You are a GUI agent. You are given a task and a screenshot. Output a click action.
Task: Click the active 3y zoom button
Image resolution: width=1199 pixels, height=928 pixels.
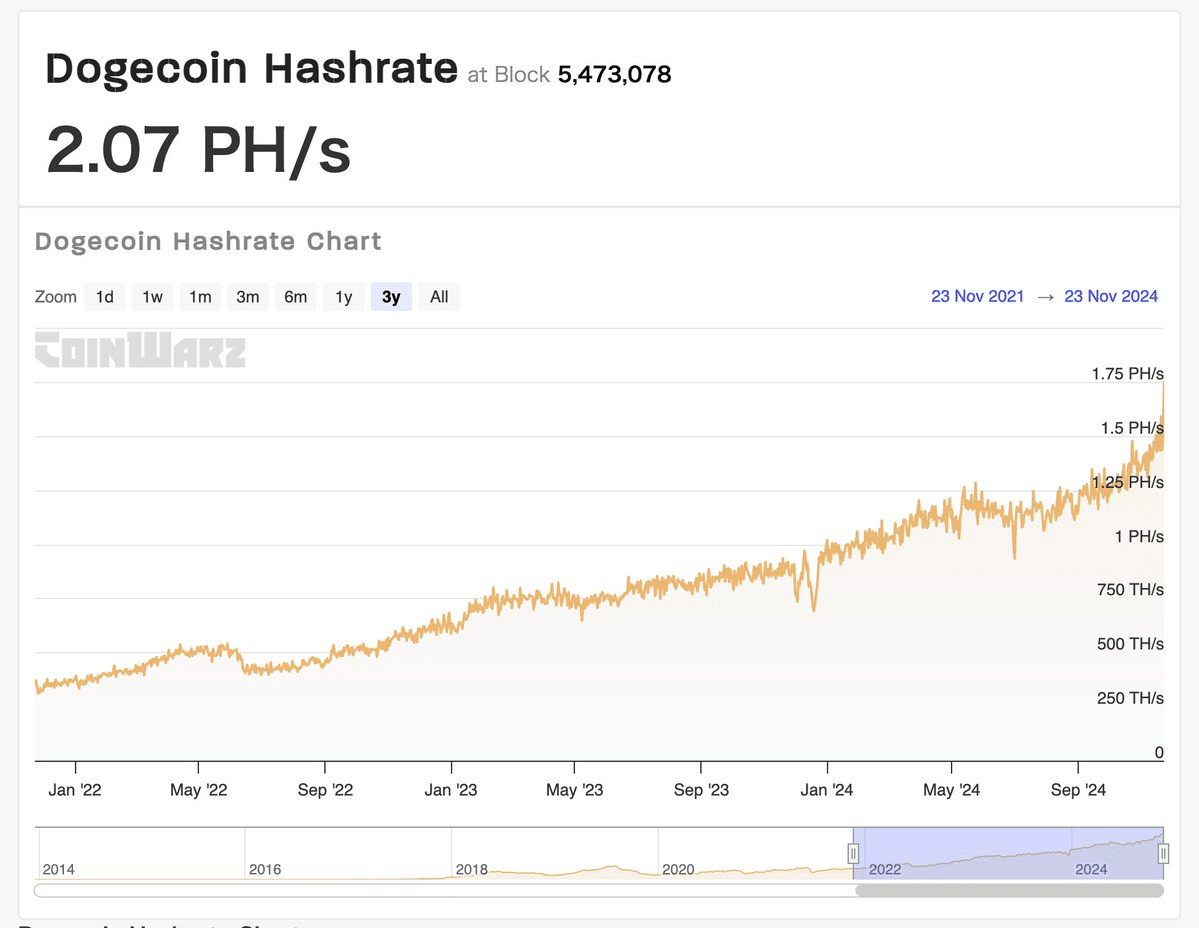point(391,297)
